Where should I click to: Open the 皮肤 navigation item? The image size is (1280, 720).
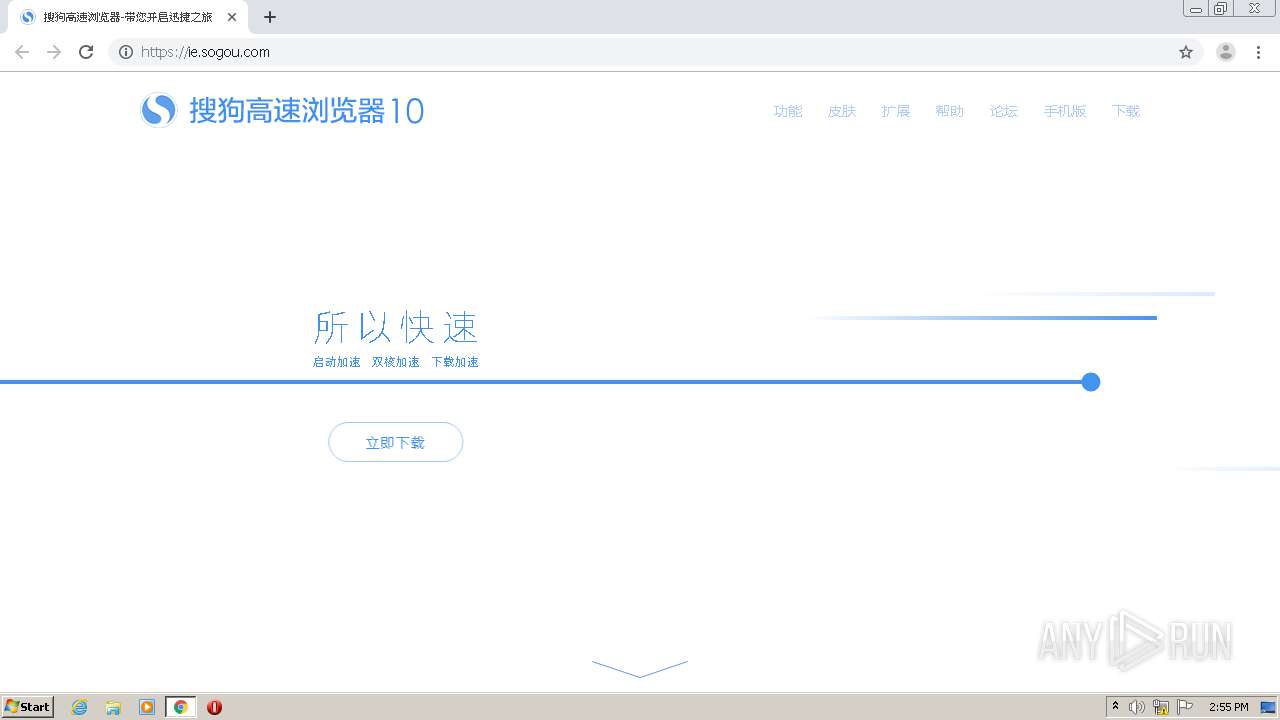pos(842,111)
